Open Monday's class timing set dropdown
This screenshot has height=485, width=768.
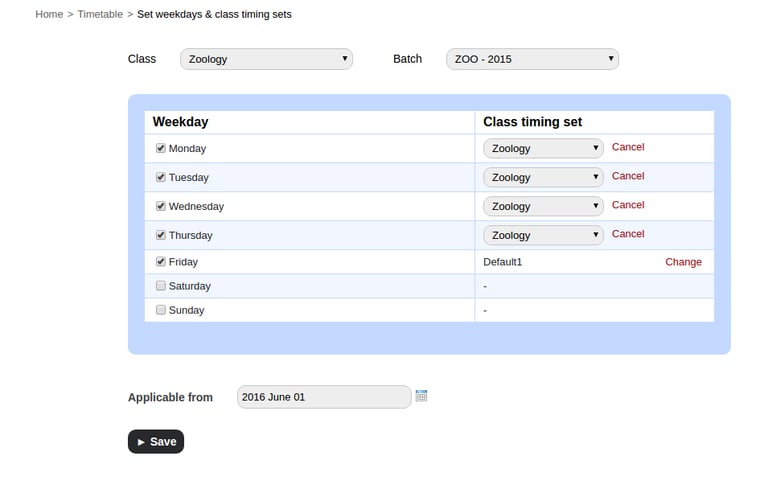[x=543, y=148]
